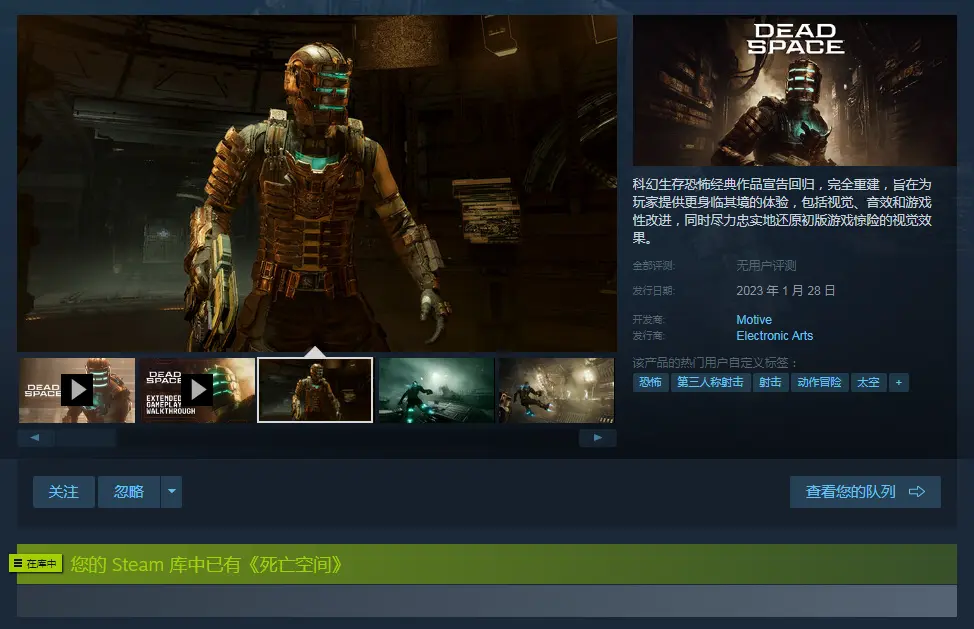Viewport: 974px width, 629px height.
Task: Play the first Dead Space trailer thumbnail
Action: pos(77,390)
